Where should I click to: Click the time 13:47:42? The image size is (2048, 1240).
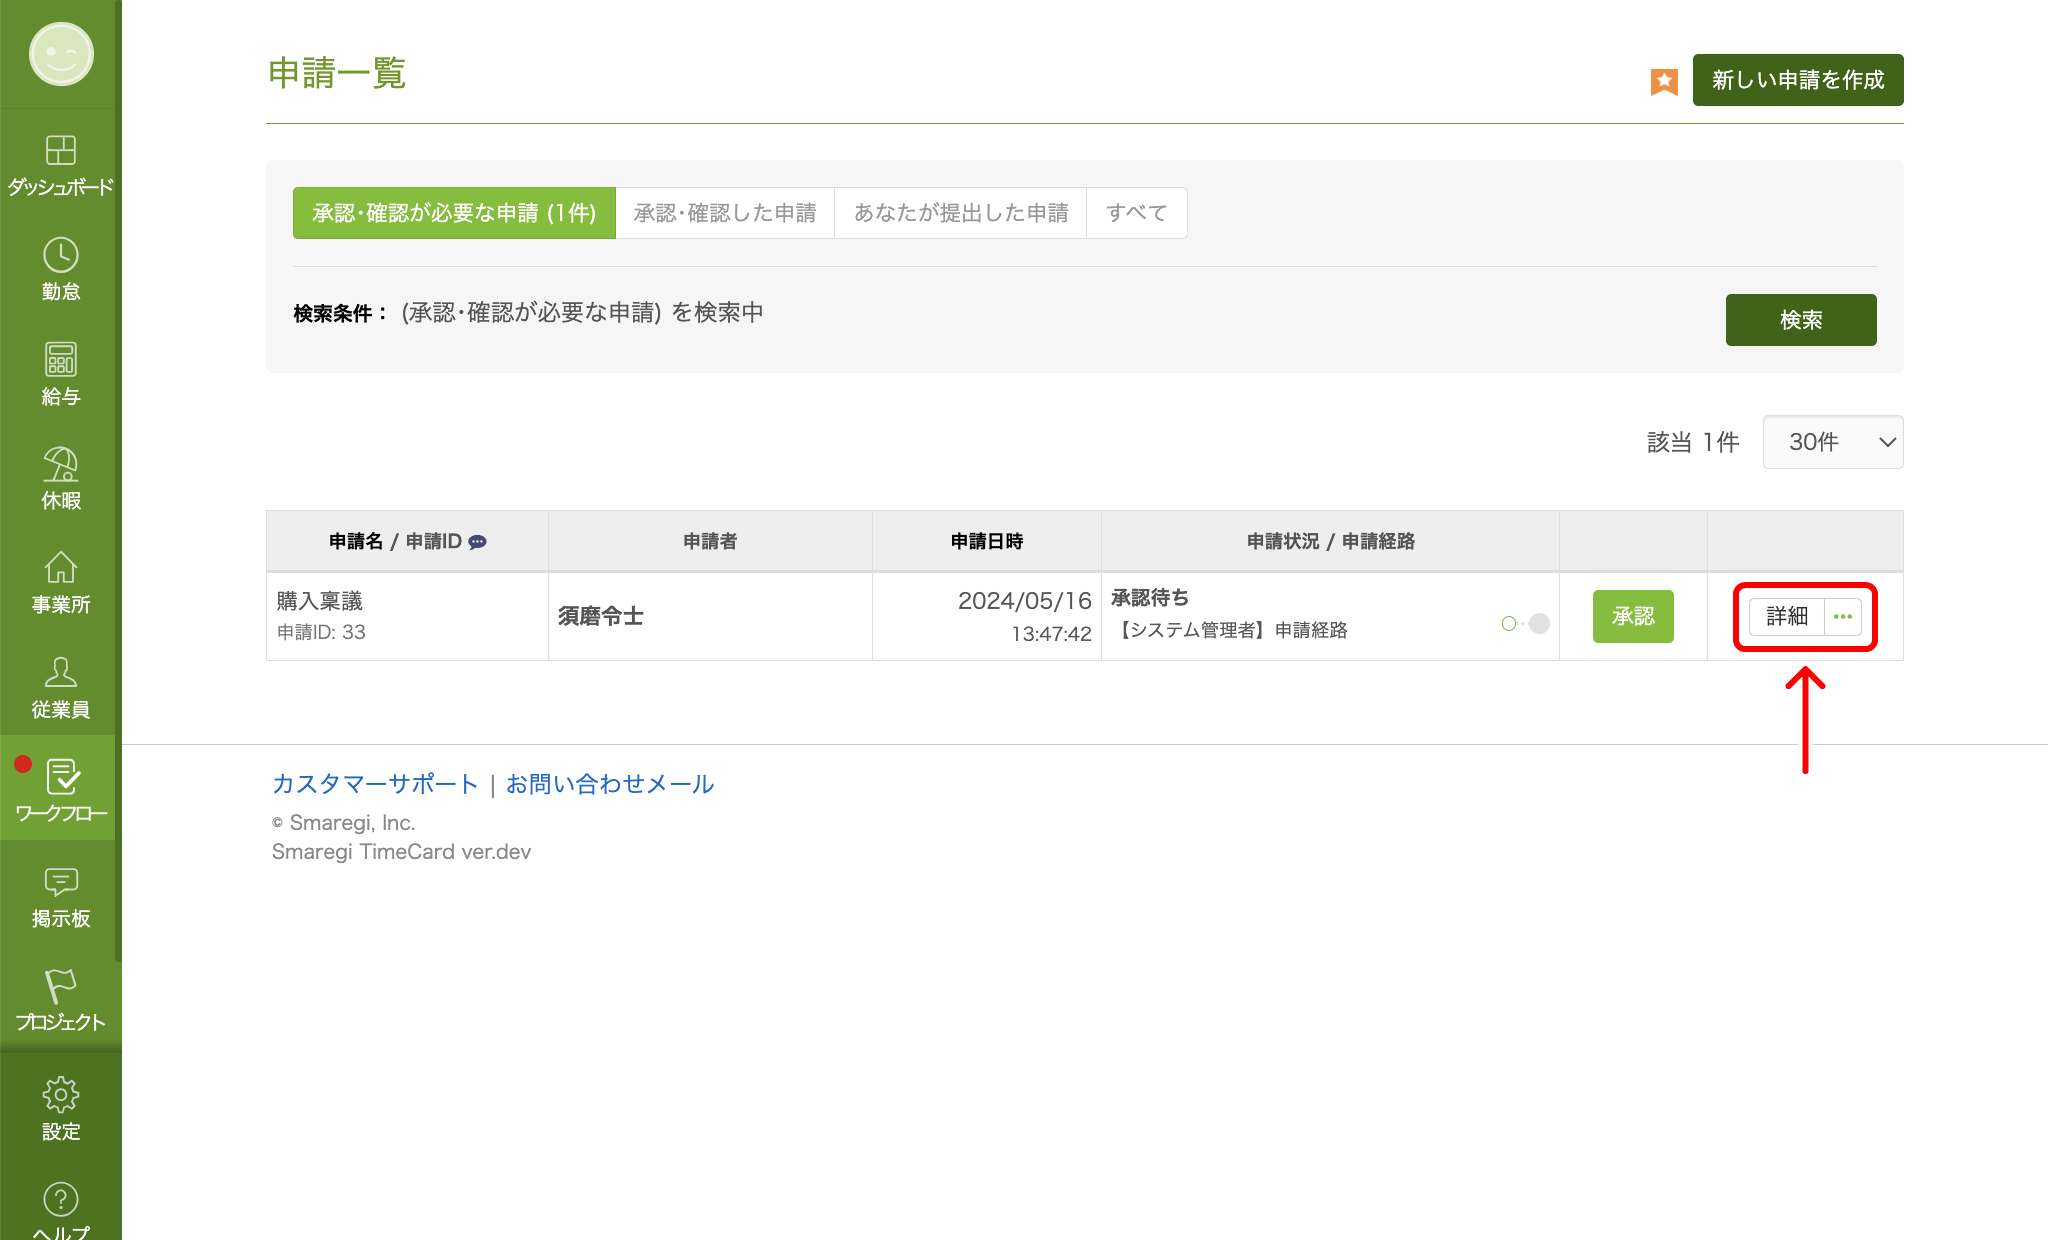pos(1051,634)
